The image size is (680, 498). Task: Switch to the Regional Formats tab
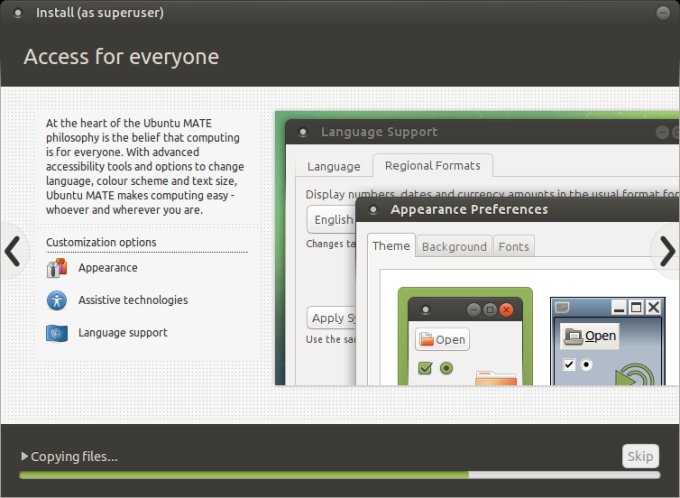click(431, 166)
